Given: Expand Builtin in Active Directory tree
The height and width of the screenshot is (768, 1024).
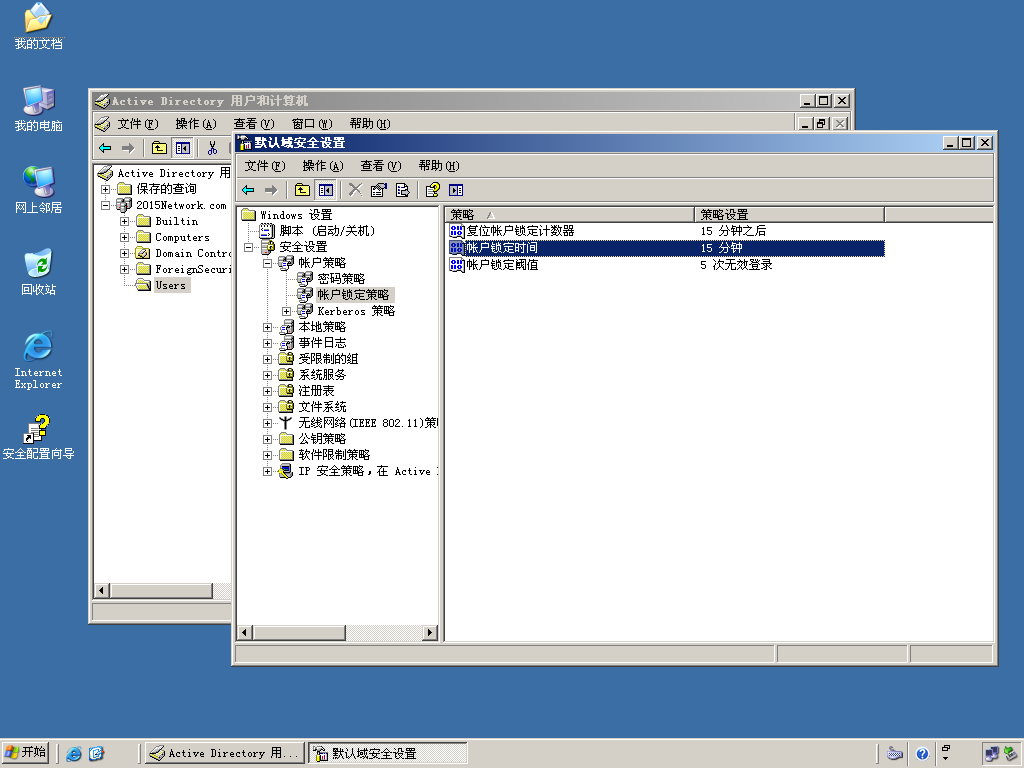Looking at the screenshot, I should [x=124, y=221].
